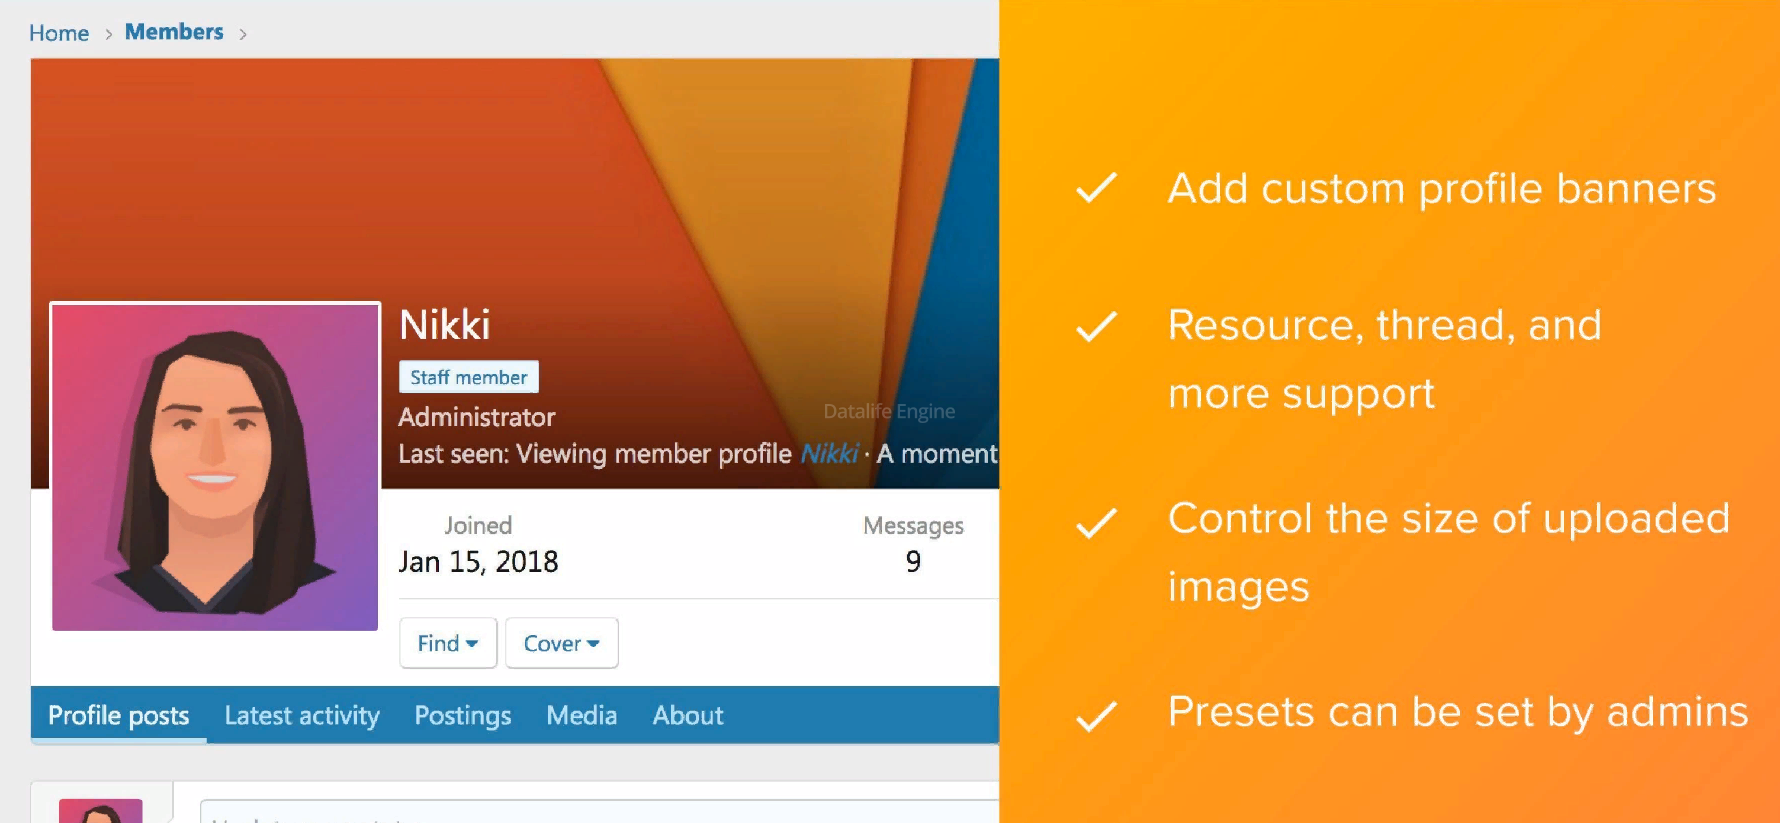Image resolution: width=1780 pixels, height=823 pixels.
Task: Expand the Cover dropdown button
Action: (562, 643)
